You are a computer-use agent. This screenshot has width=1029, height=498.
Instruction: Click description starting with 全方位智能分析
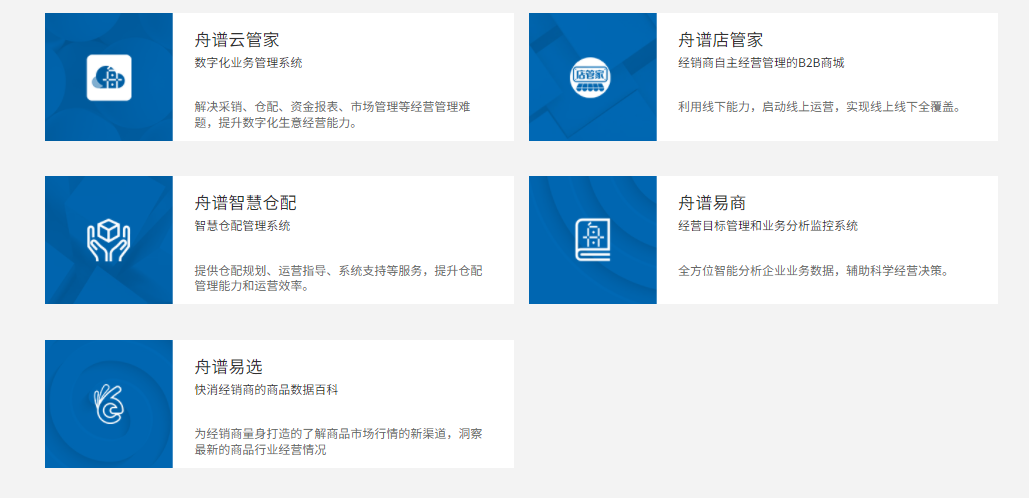[814, 270]
